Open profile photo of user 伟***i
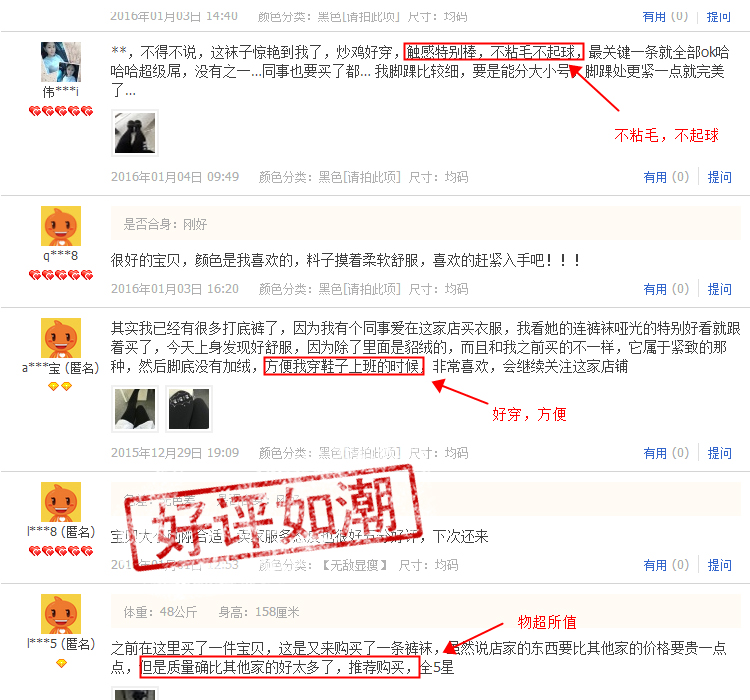 tap(61, 62)
